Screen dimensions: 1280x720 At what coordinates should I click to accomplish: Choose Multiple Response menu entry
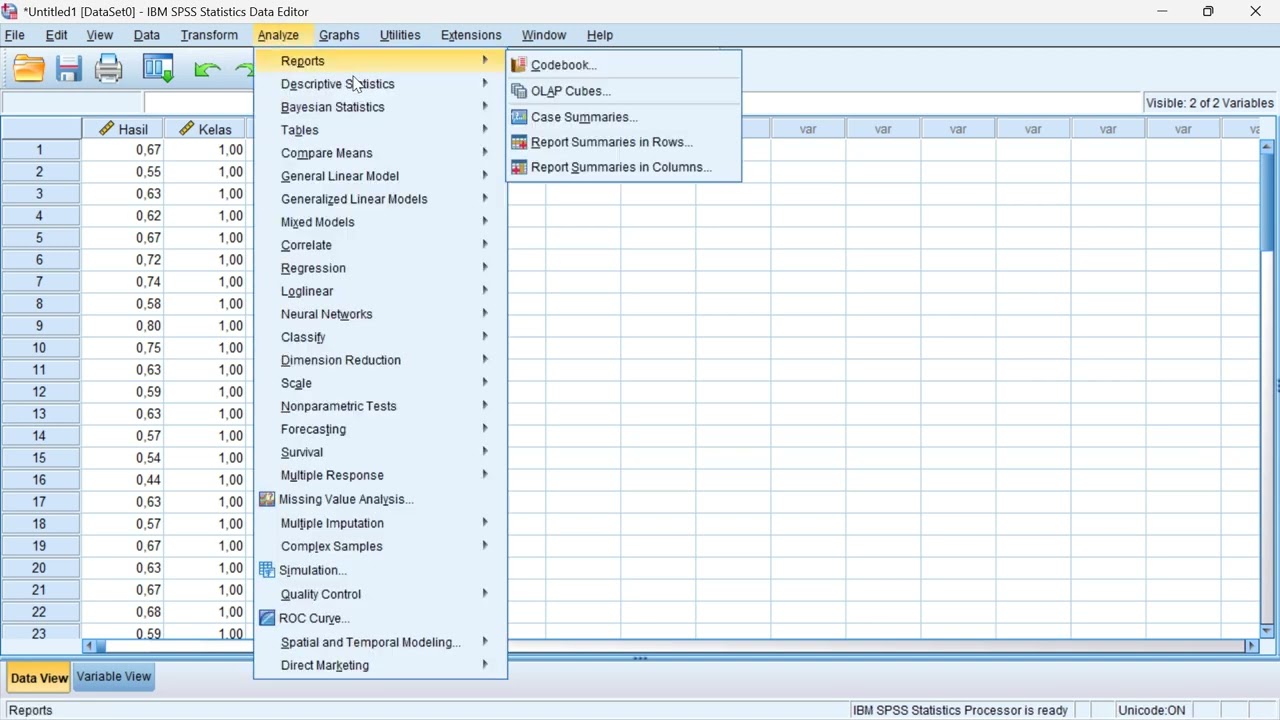pos(380,475)
